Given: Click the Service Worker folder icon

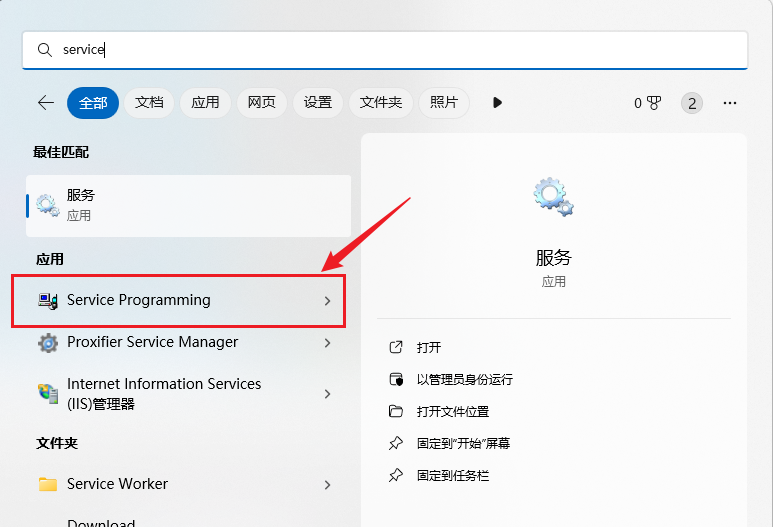Looking at the screenshot, I should coord(48,484).
